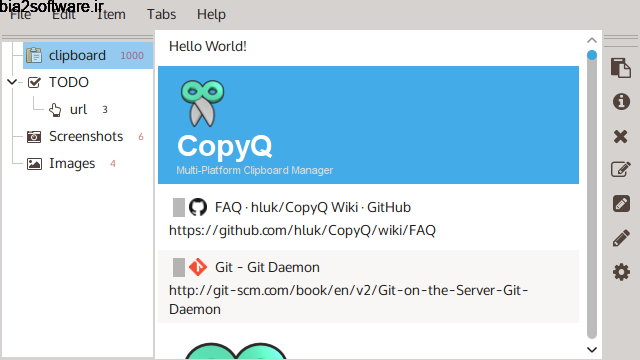Select the TODO tab in tree
Viewport: 640px width, 360px height.
click(x=69, y=82)
